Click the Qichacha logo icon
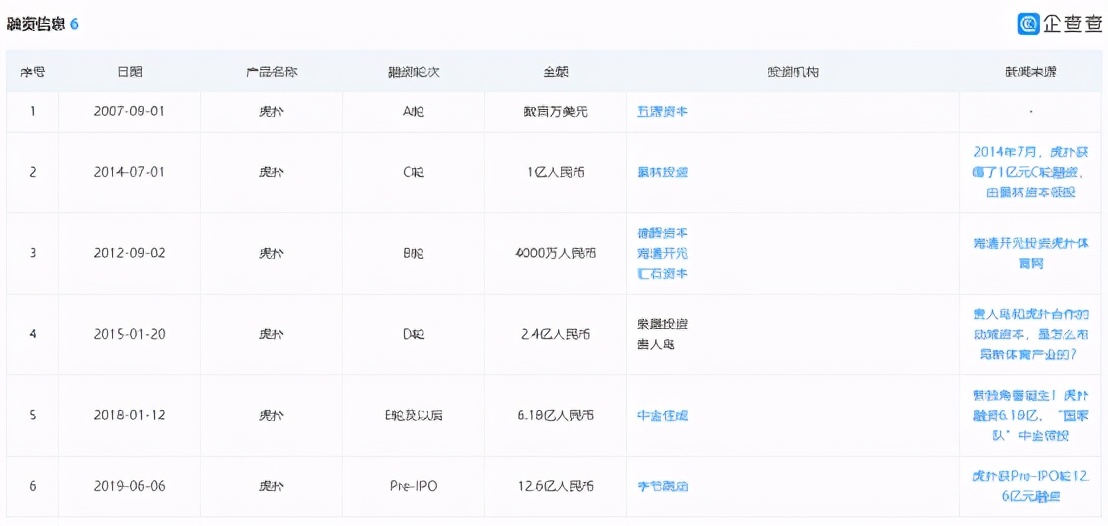The width and height of the screenshot is (1108, 526). (x=1030, y=24)
